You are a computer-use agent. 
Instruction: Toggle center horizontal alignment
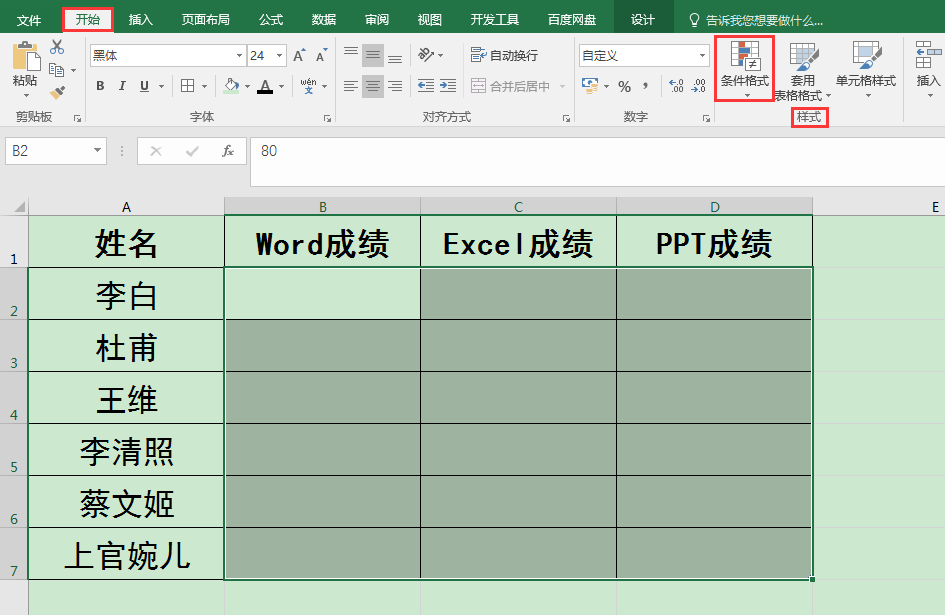[x=373, y=86]
